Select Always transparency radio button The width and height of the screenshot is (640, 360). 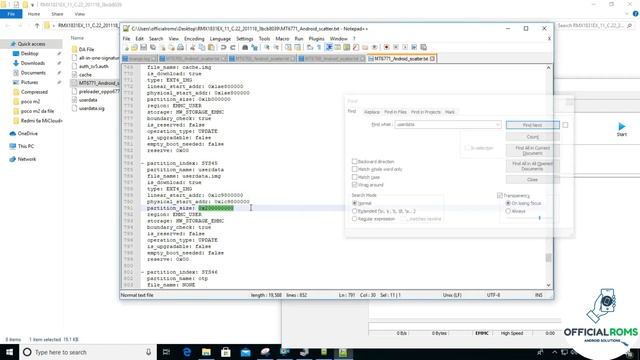pyautogui.click(x=508, y=211)
